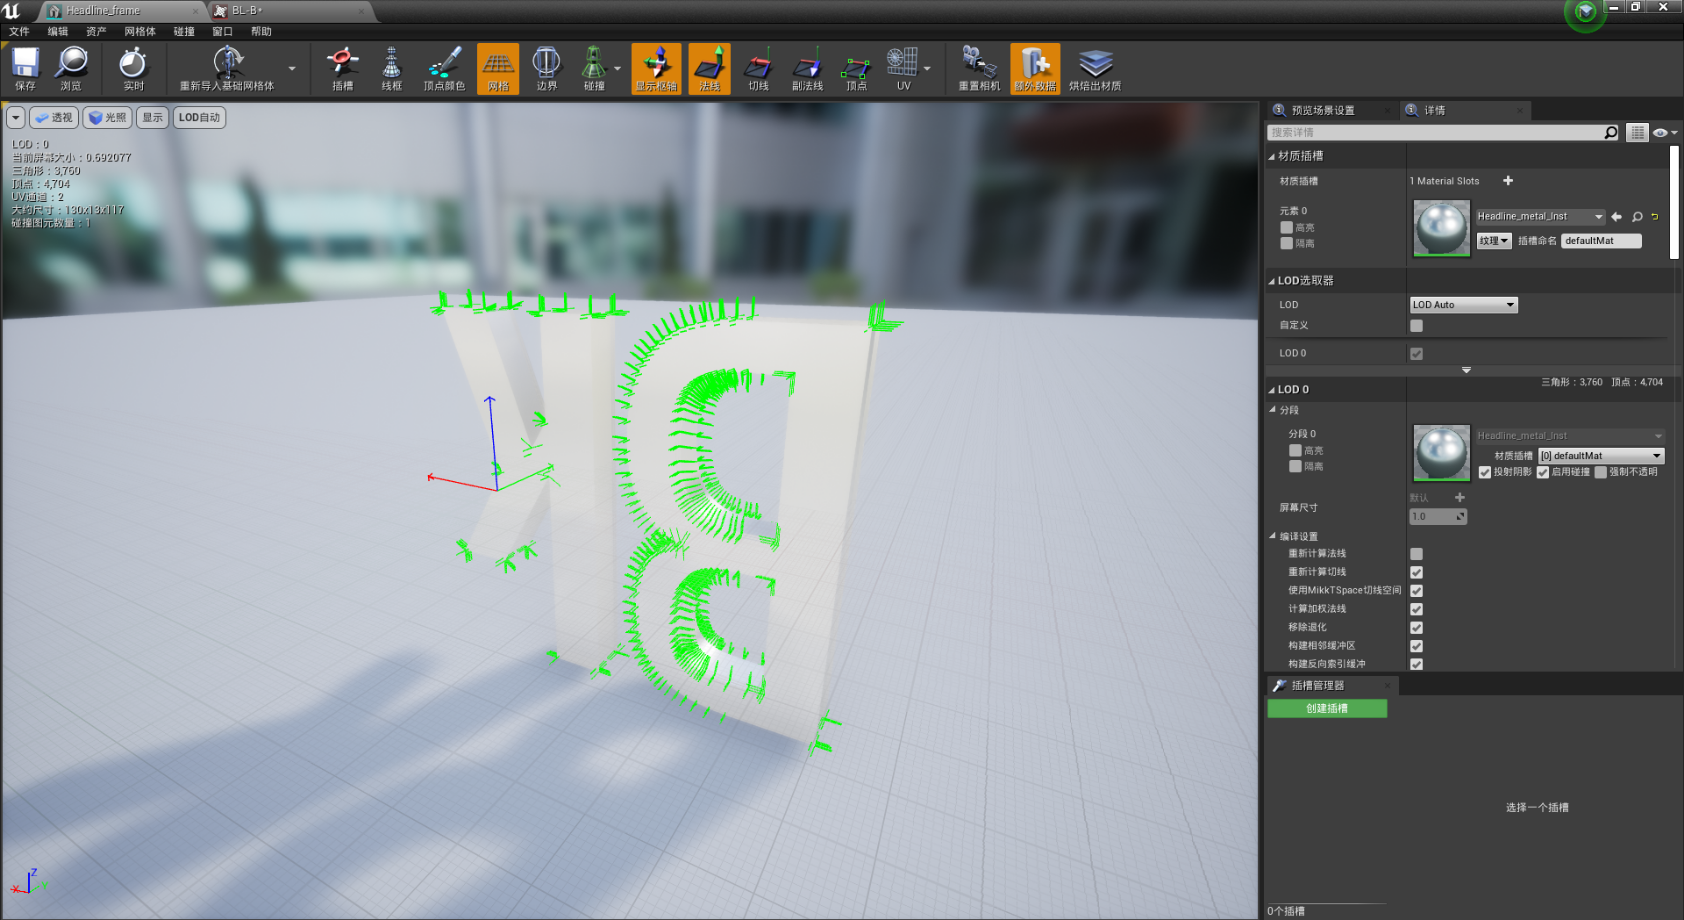Open the 文件 (File) menu
Screen dimensions: 1684x920
point(19,31)
